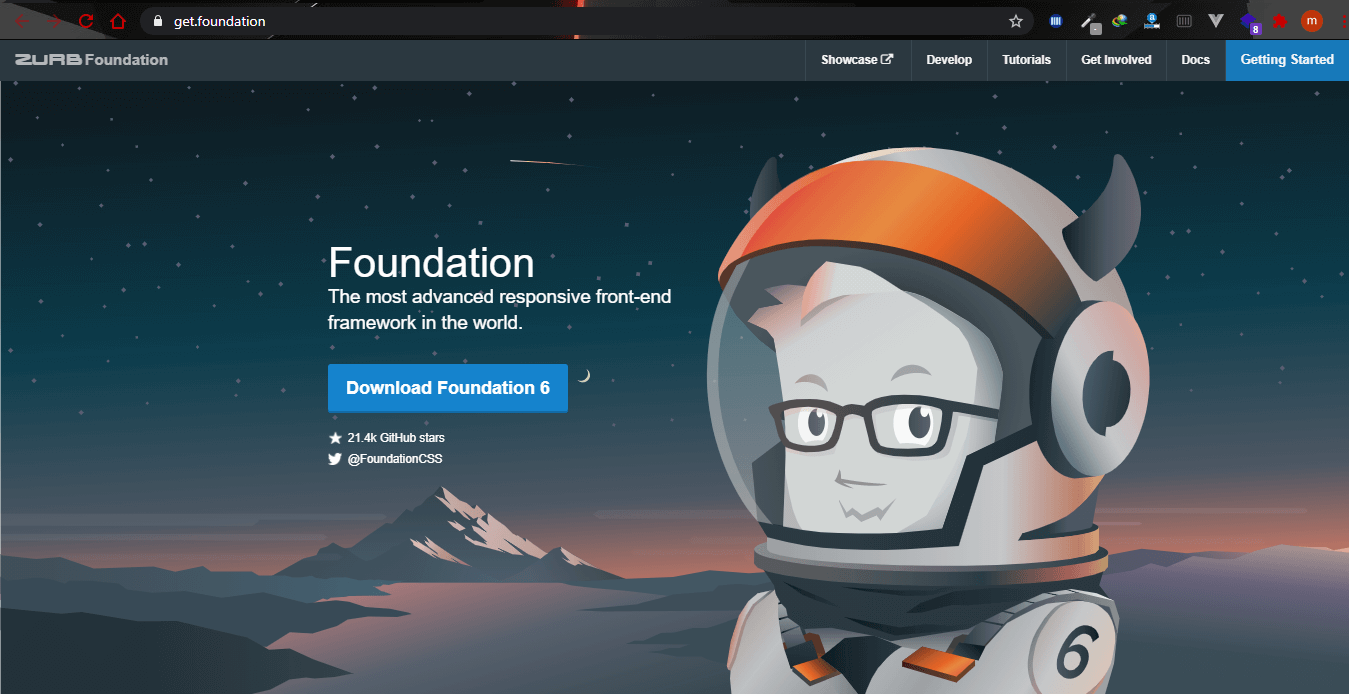Image resolution: width=1349 pixels, height=696 pixels.
Task: Open the red puzzle piece extensions icon
Action: (1279, 21)
